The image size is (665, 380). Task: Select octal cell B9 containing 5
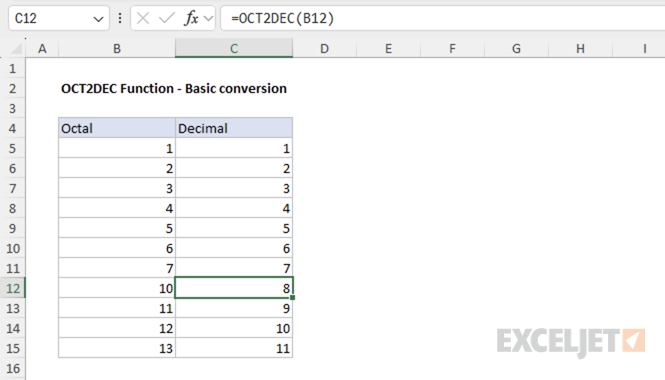tap(117, 228)
